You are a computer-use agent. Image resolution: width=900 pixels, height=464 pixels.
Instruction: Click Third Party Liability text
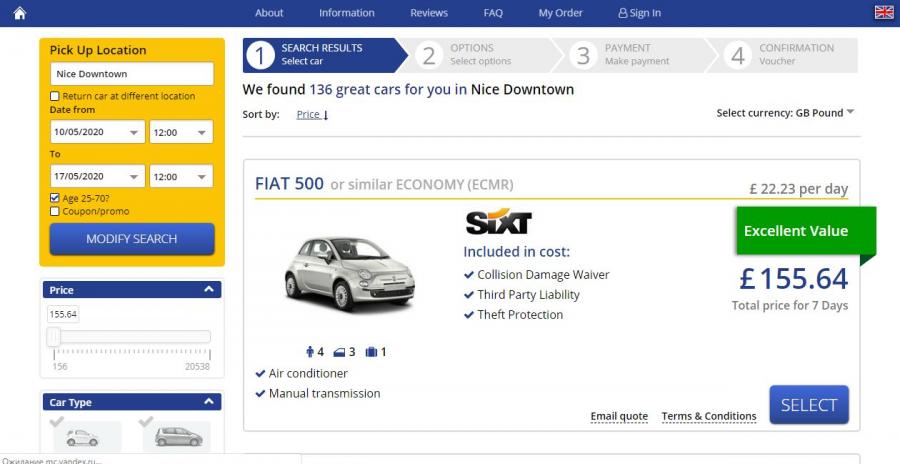(528, 295)
